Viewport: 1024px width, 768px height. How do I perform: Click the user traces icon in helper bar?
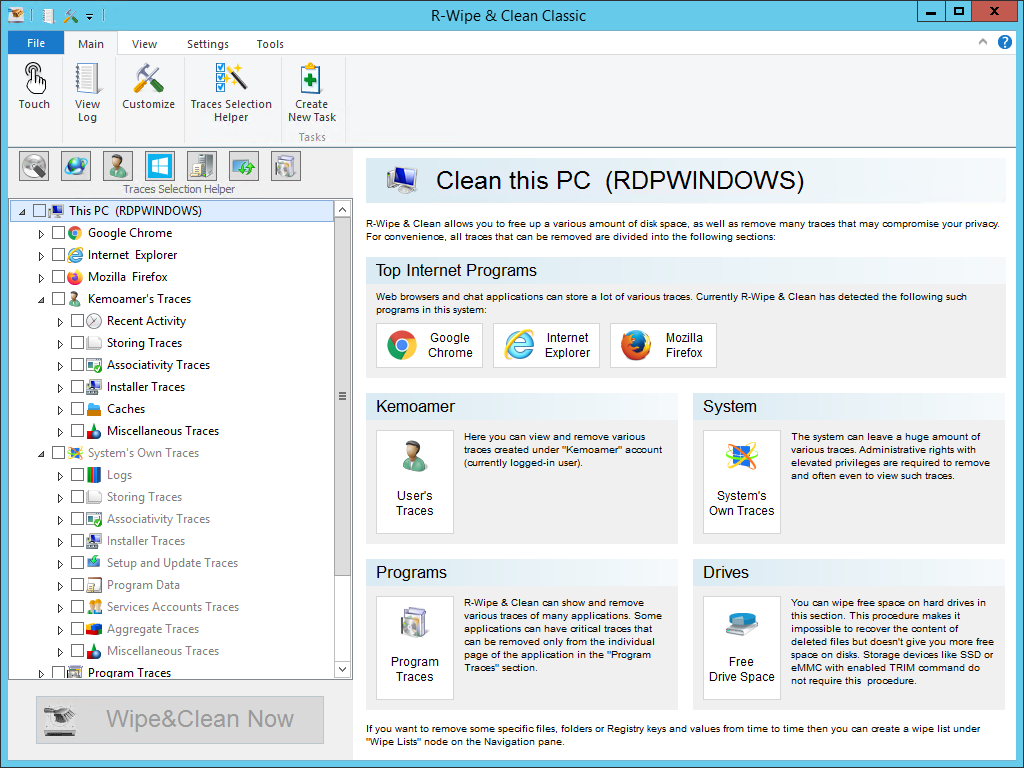118,166
